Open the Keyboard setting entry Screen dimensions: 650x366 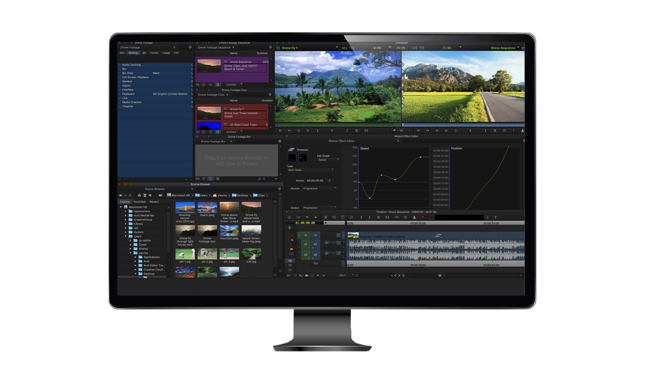pos(156,94)
